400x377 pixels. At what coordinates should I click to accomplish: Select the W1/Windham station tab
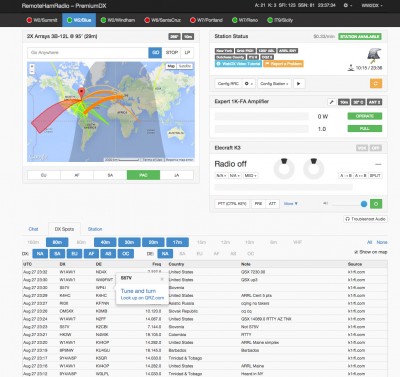coord(118,20)
